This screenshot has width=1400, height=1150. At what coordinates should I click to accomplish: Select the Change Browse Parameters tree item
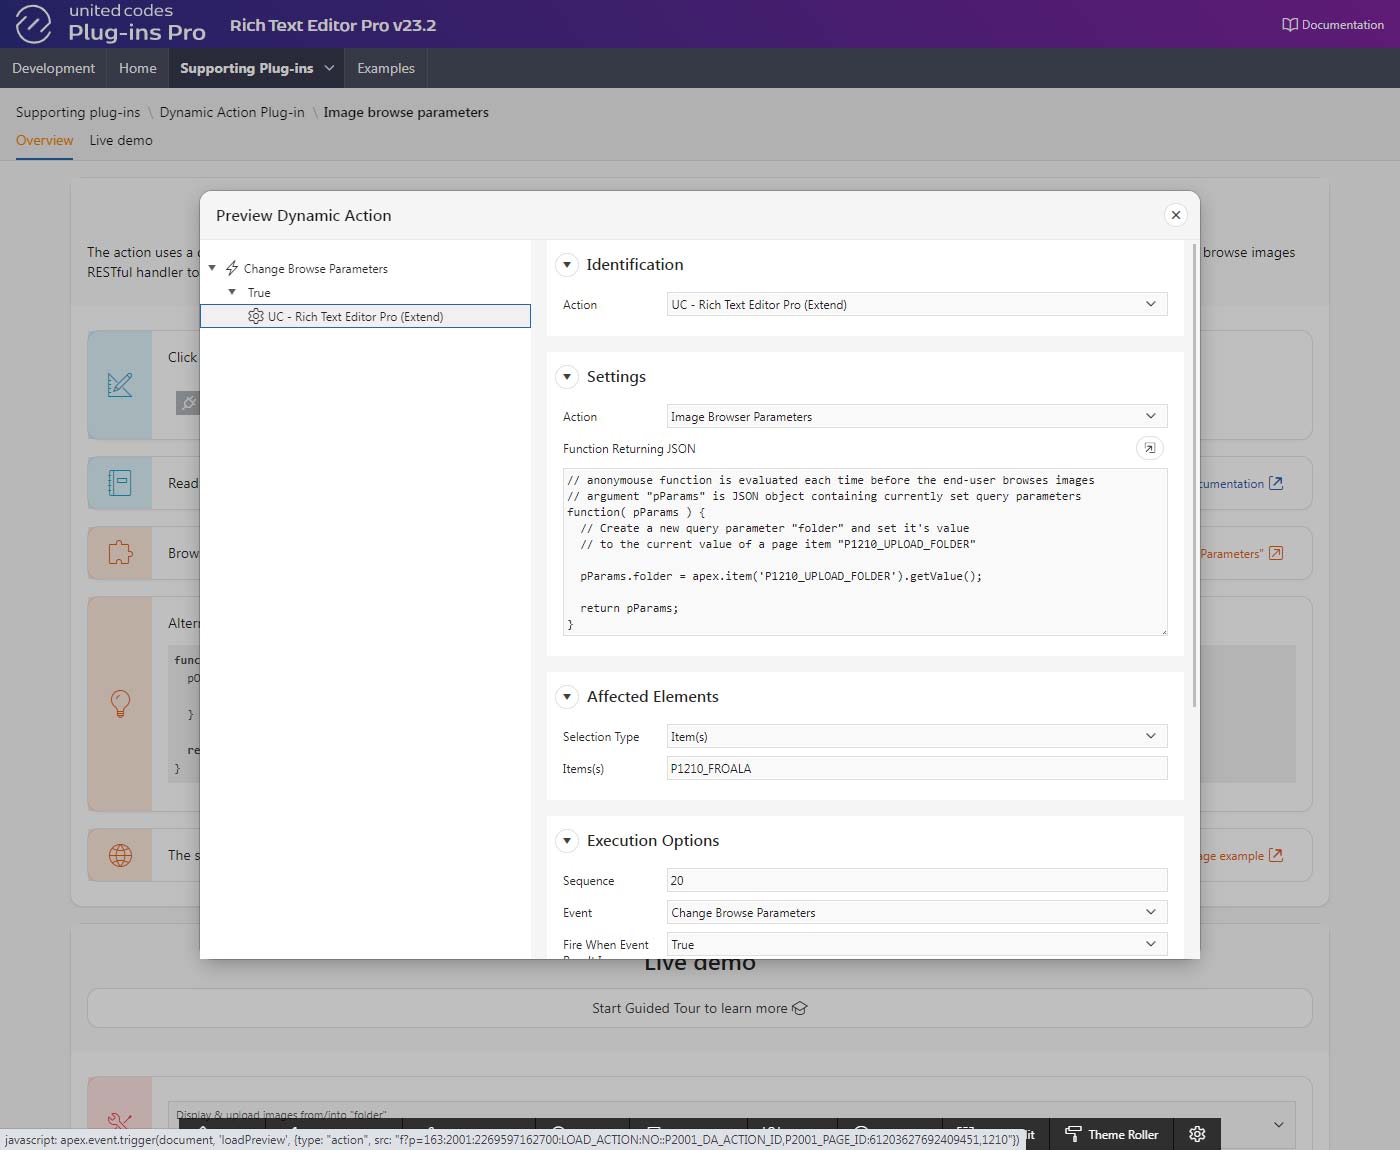[x=315, y=269]
